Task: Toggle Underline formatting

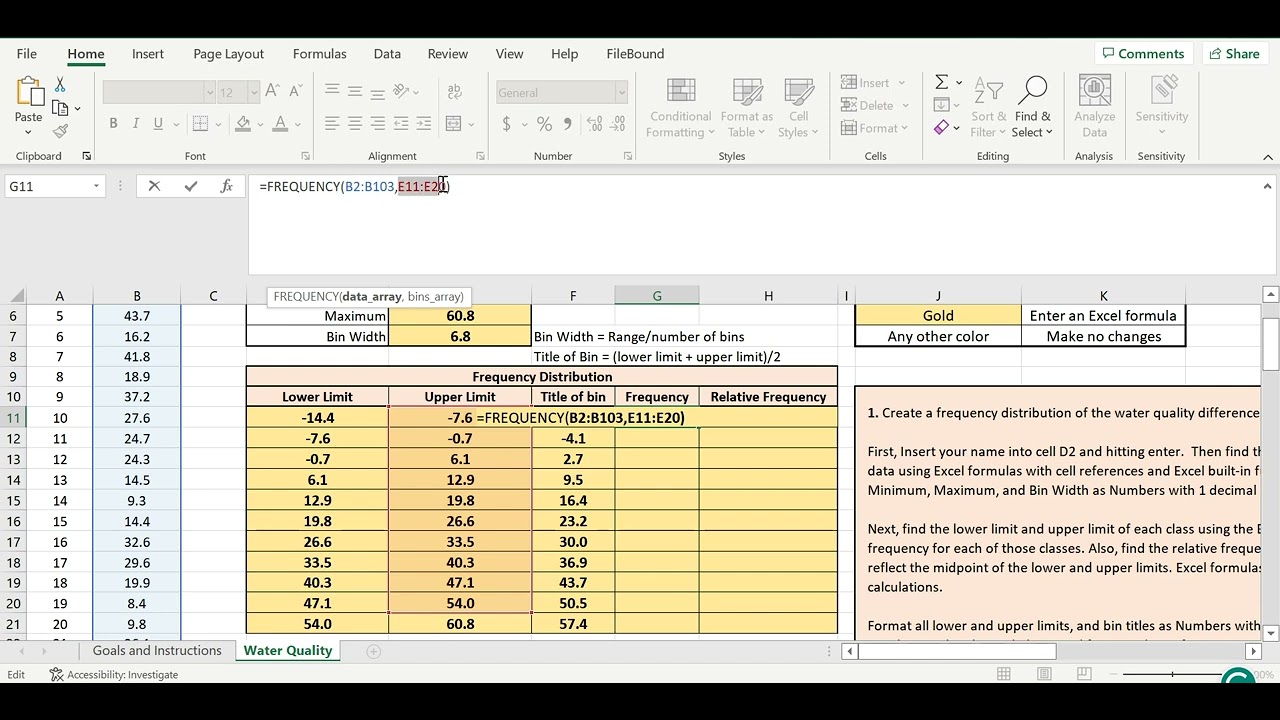Action: [x=158, y=124]
